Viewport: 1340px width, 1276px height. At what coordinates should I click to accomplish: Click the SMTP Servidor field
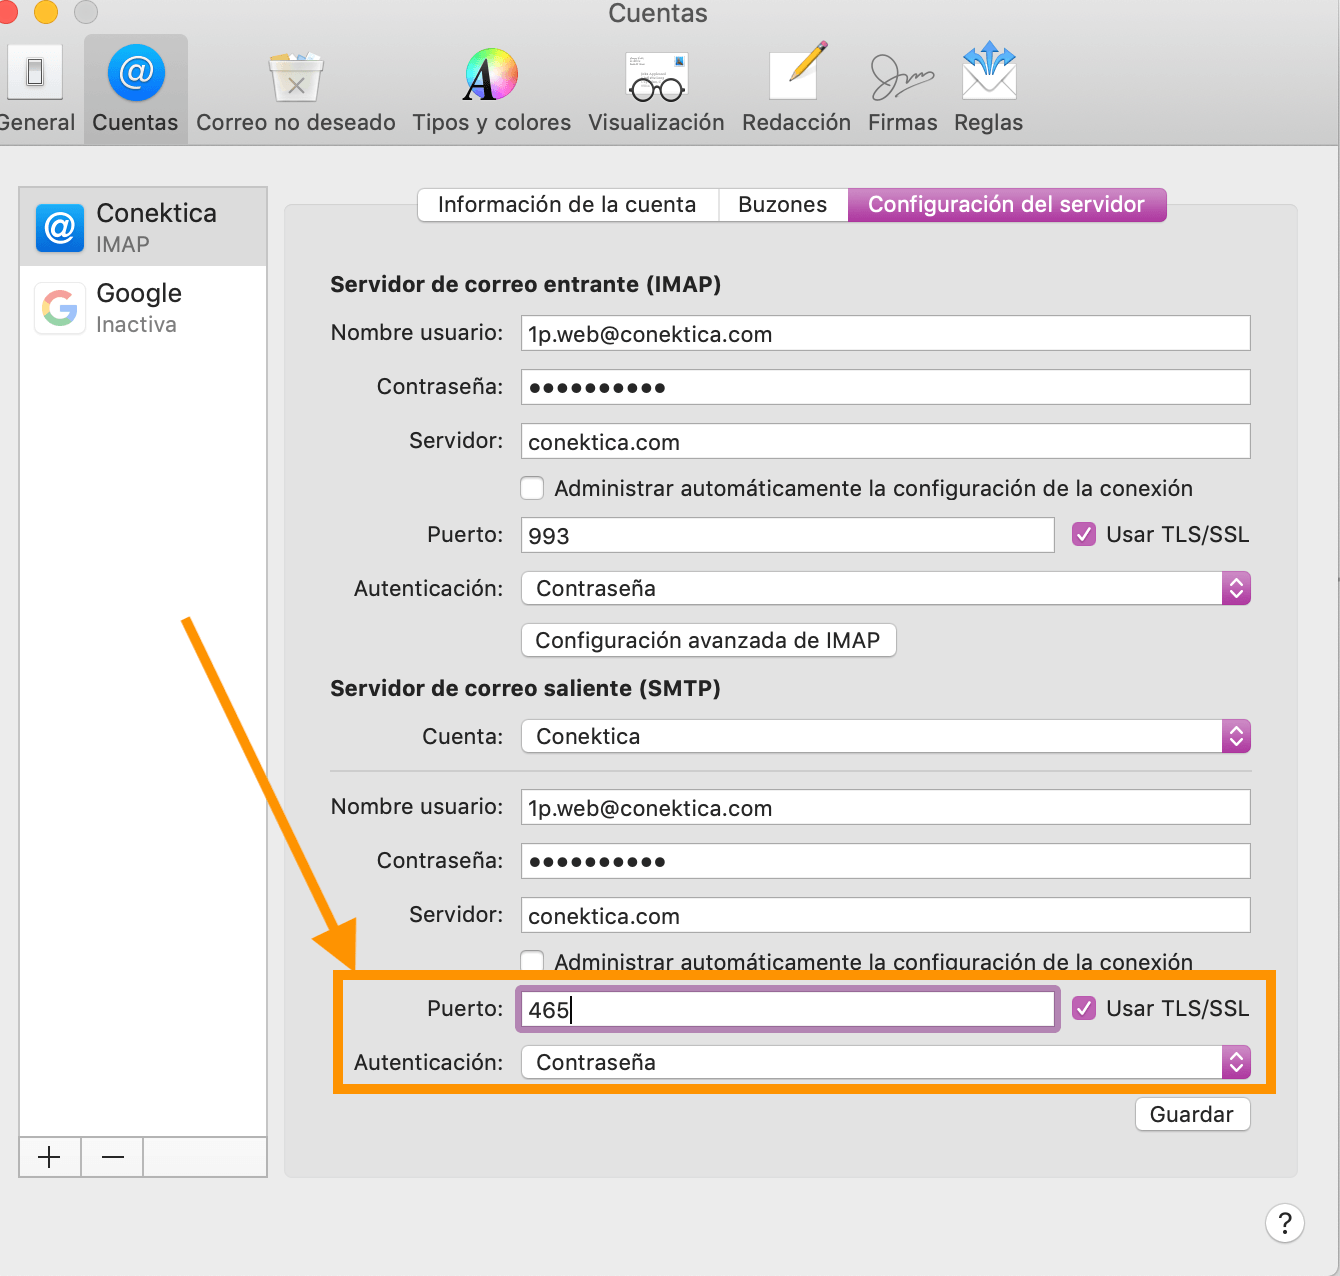pyautogui.click(x=885, y=915)
